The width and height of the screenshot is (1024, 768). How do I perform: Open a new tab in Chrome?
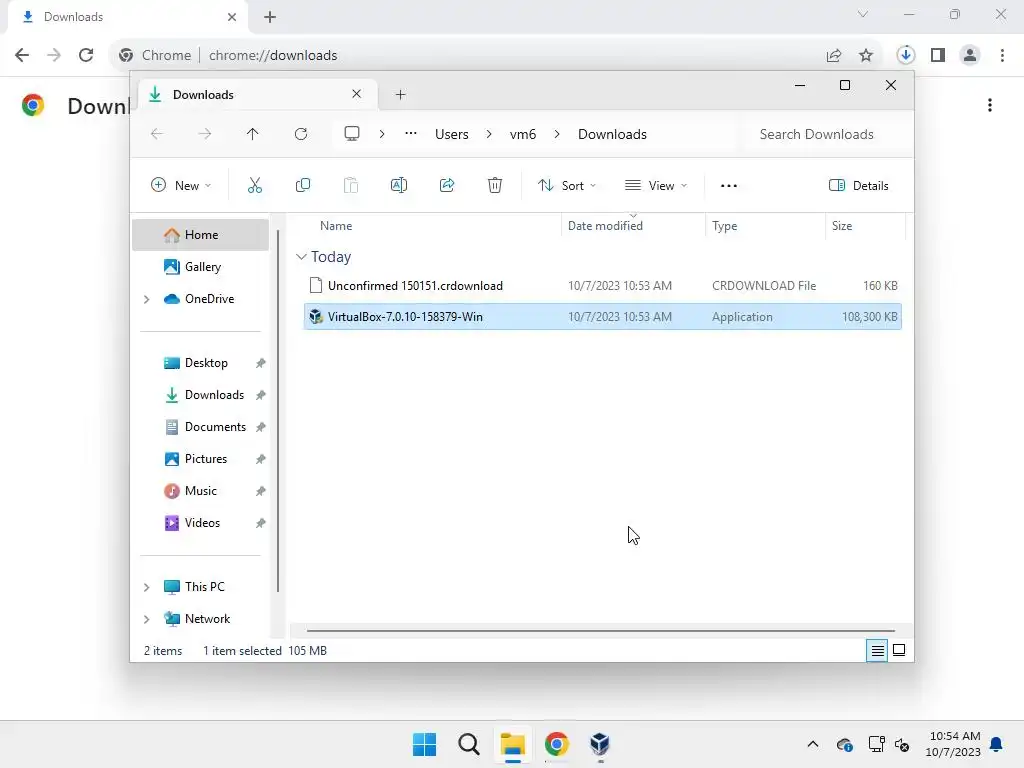click(270, 17)
